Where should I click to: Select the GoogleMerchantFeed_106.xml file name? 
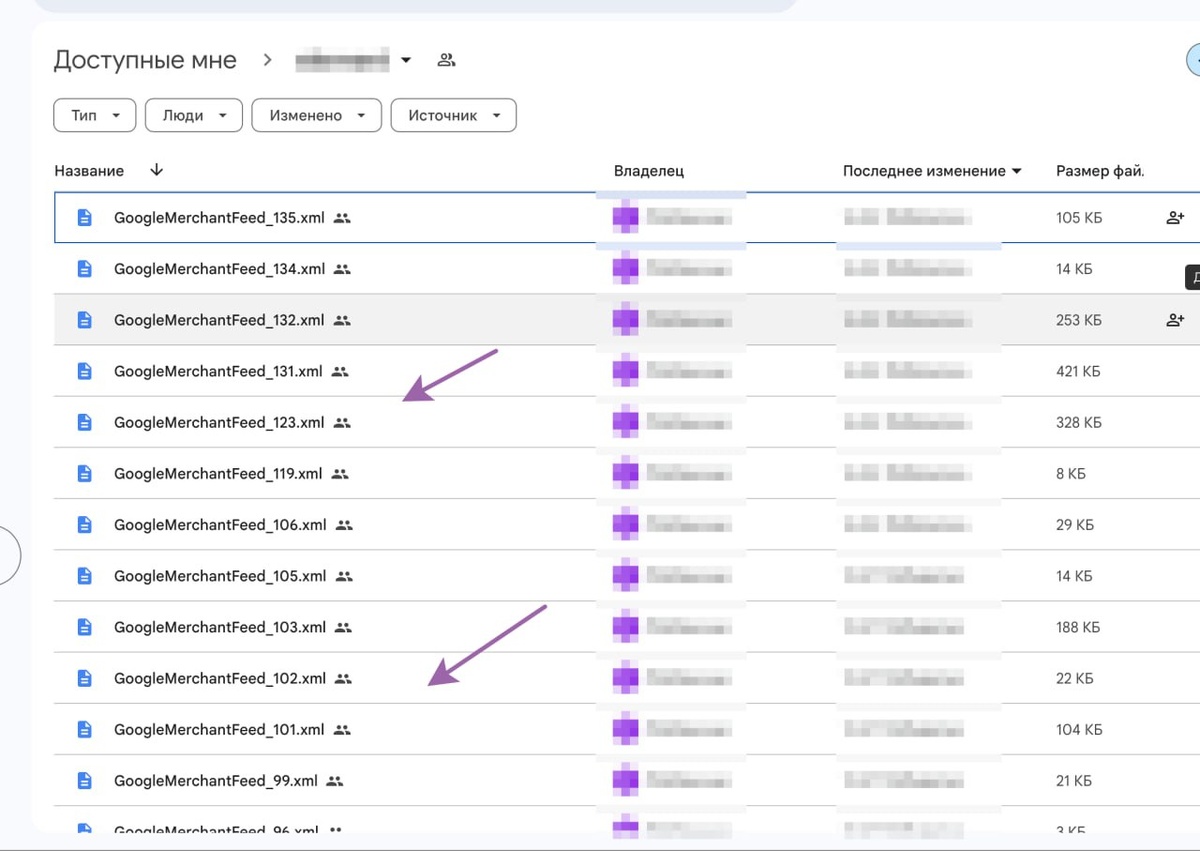pos(220,524)
